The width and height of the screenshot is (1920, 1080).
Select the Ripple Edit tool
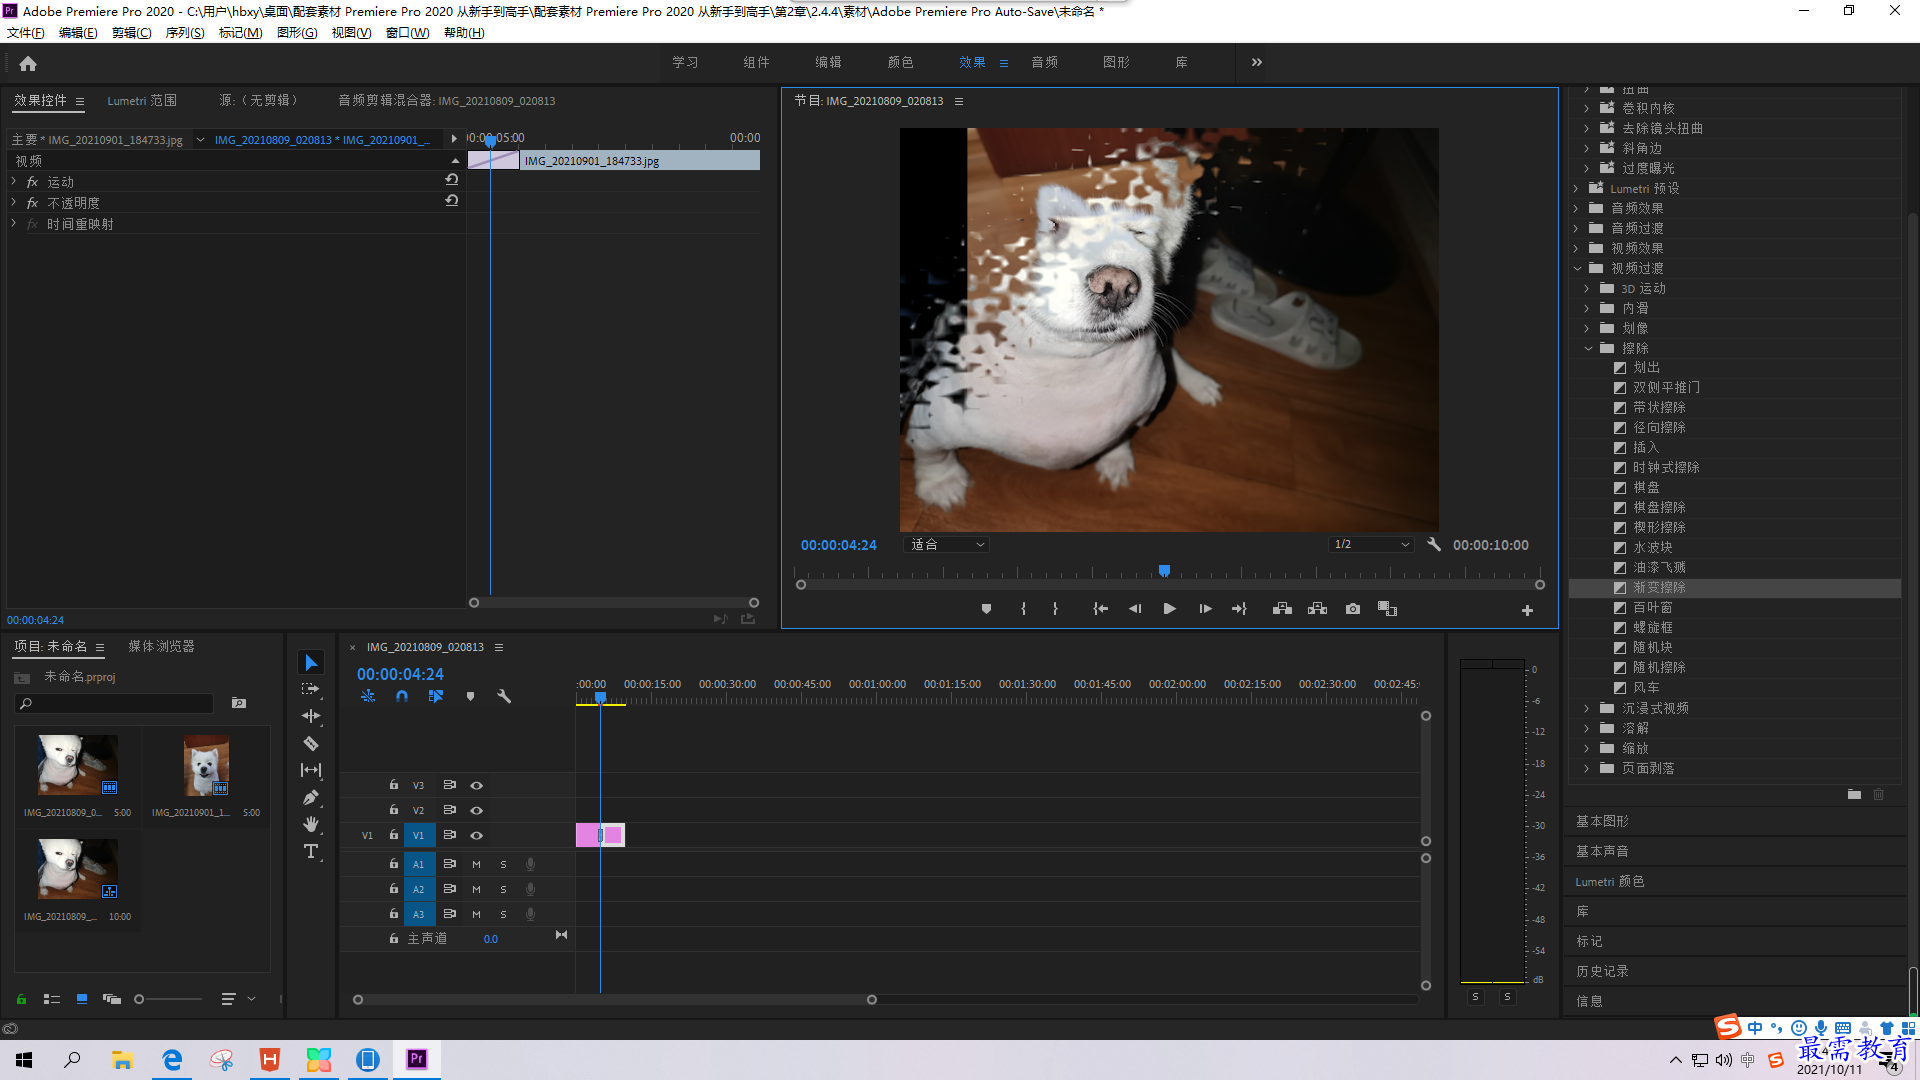point(311,716)
